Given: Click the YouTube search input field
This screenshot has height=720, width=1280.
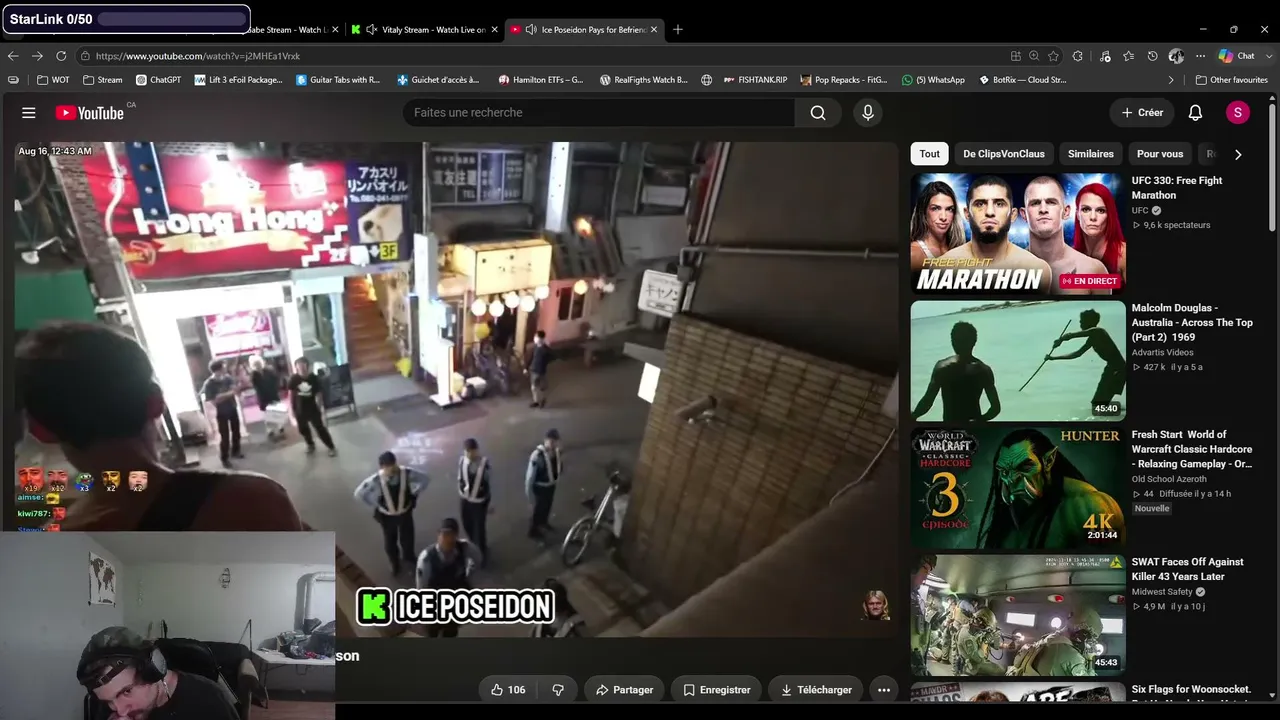Looking at the screenshot, I should pos(600,113).
